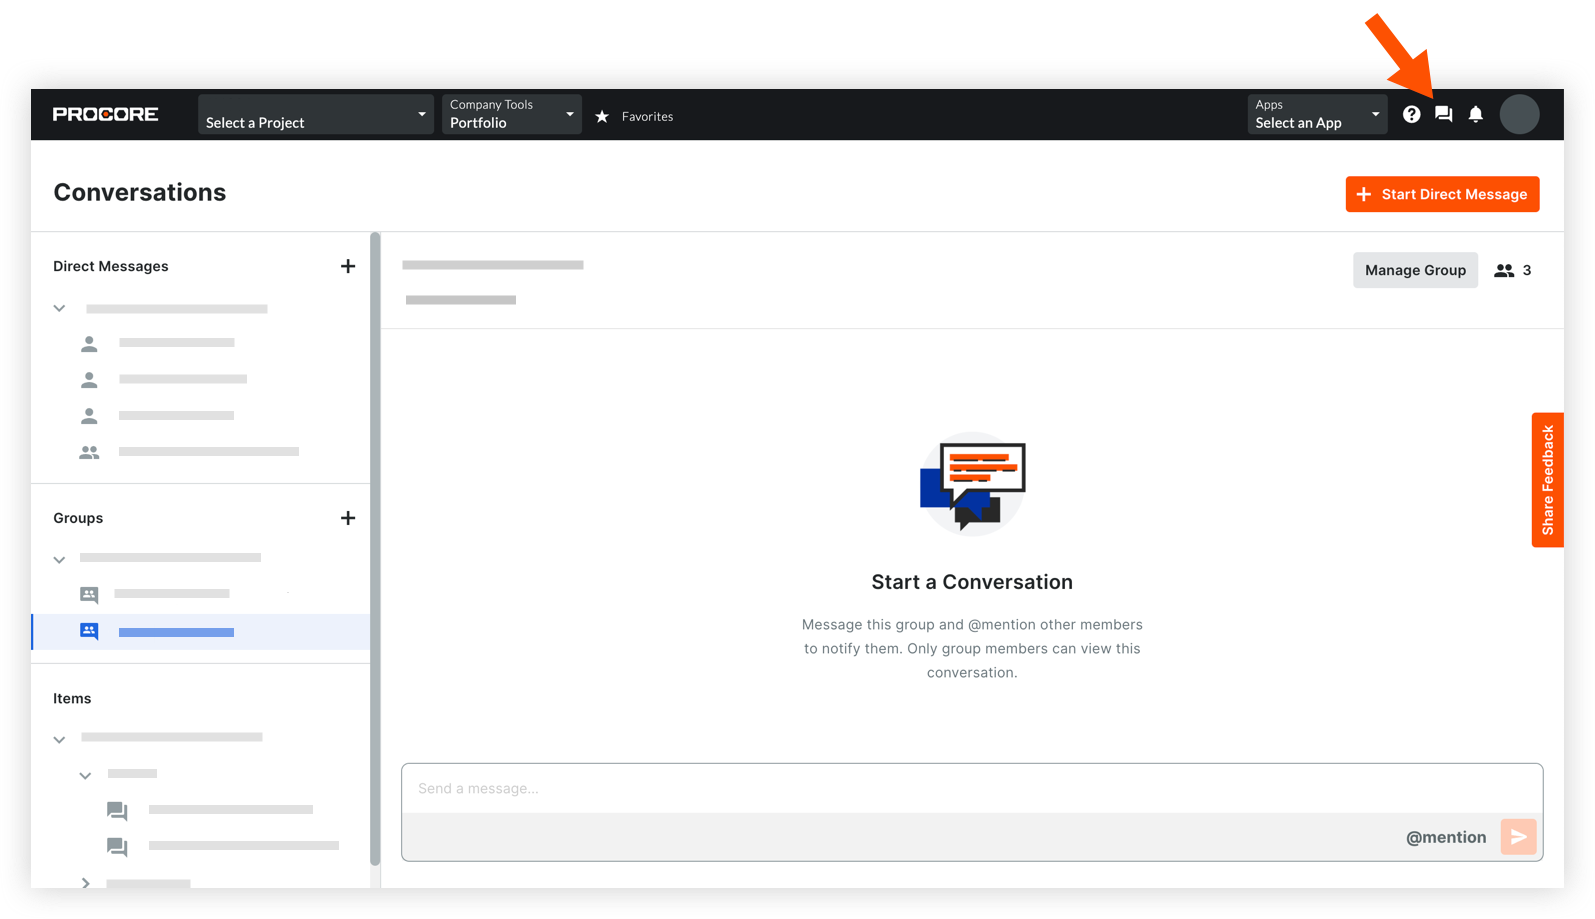
Task: Open the user profile avatar
Action: 1519,114
